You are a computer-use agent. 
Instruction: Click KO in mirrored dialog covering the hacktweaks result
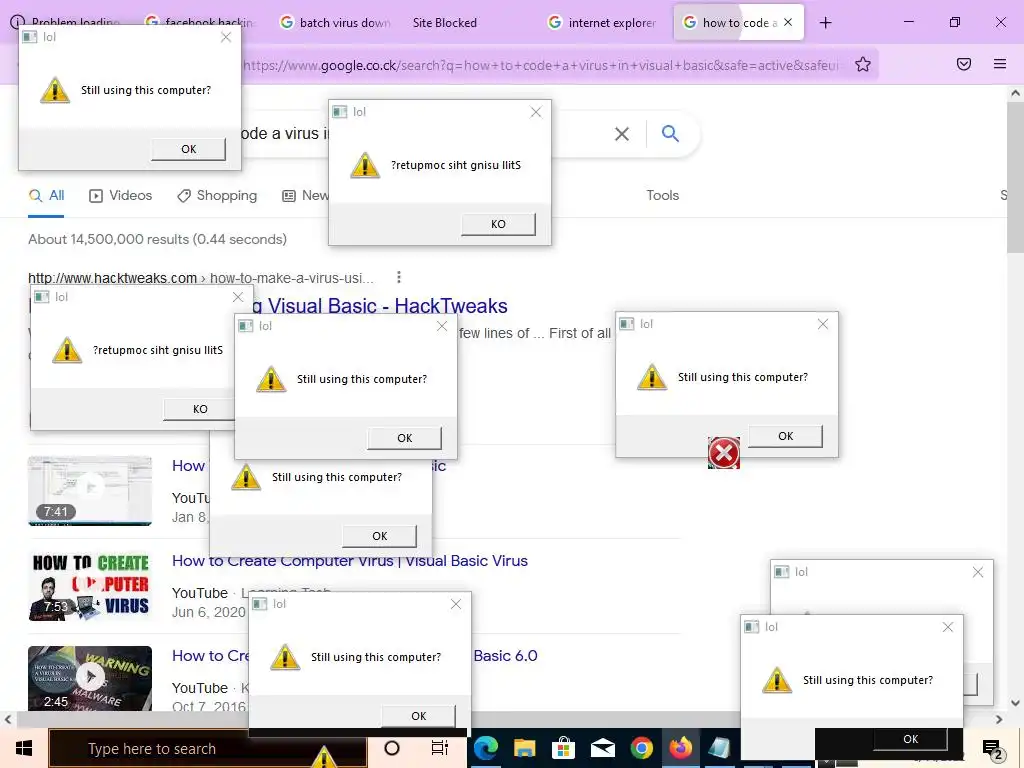(200, 409)
